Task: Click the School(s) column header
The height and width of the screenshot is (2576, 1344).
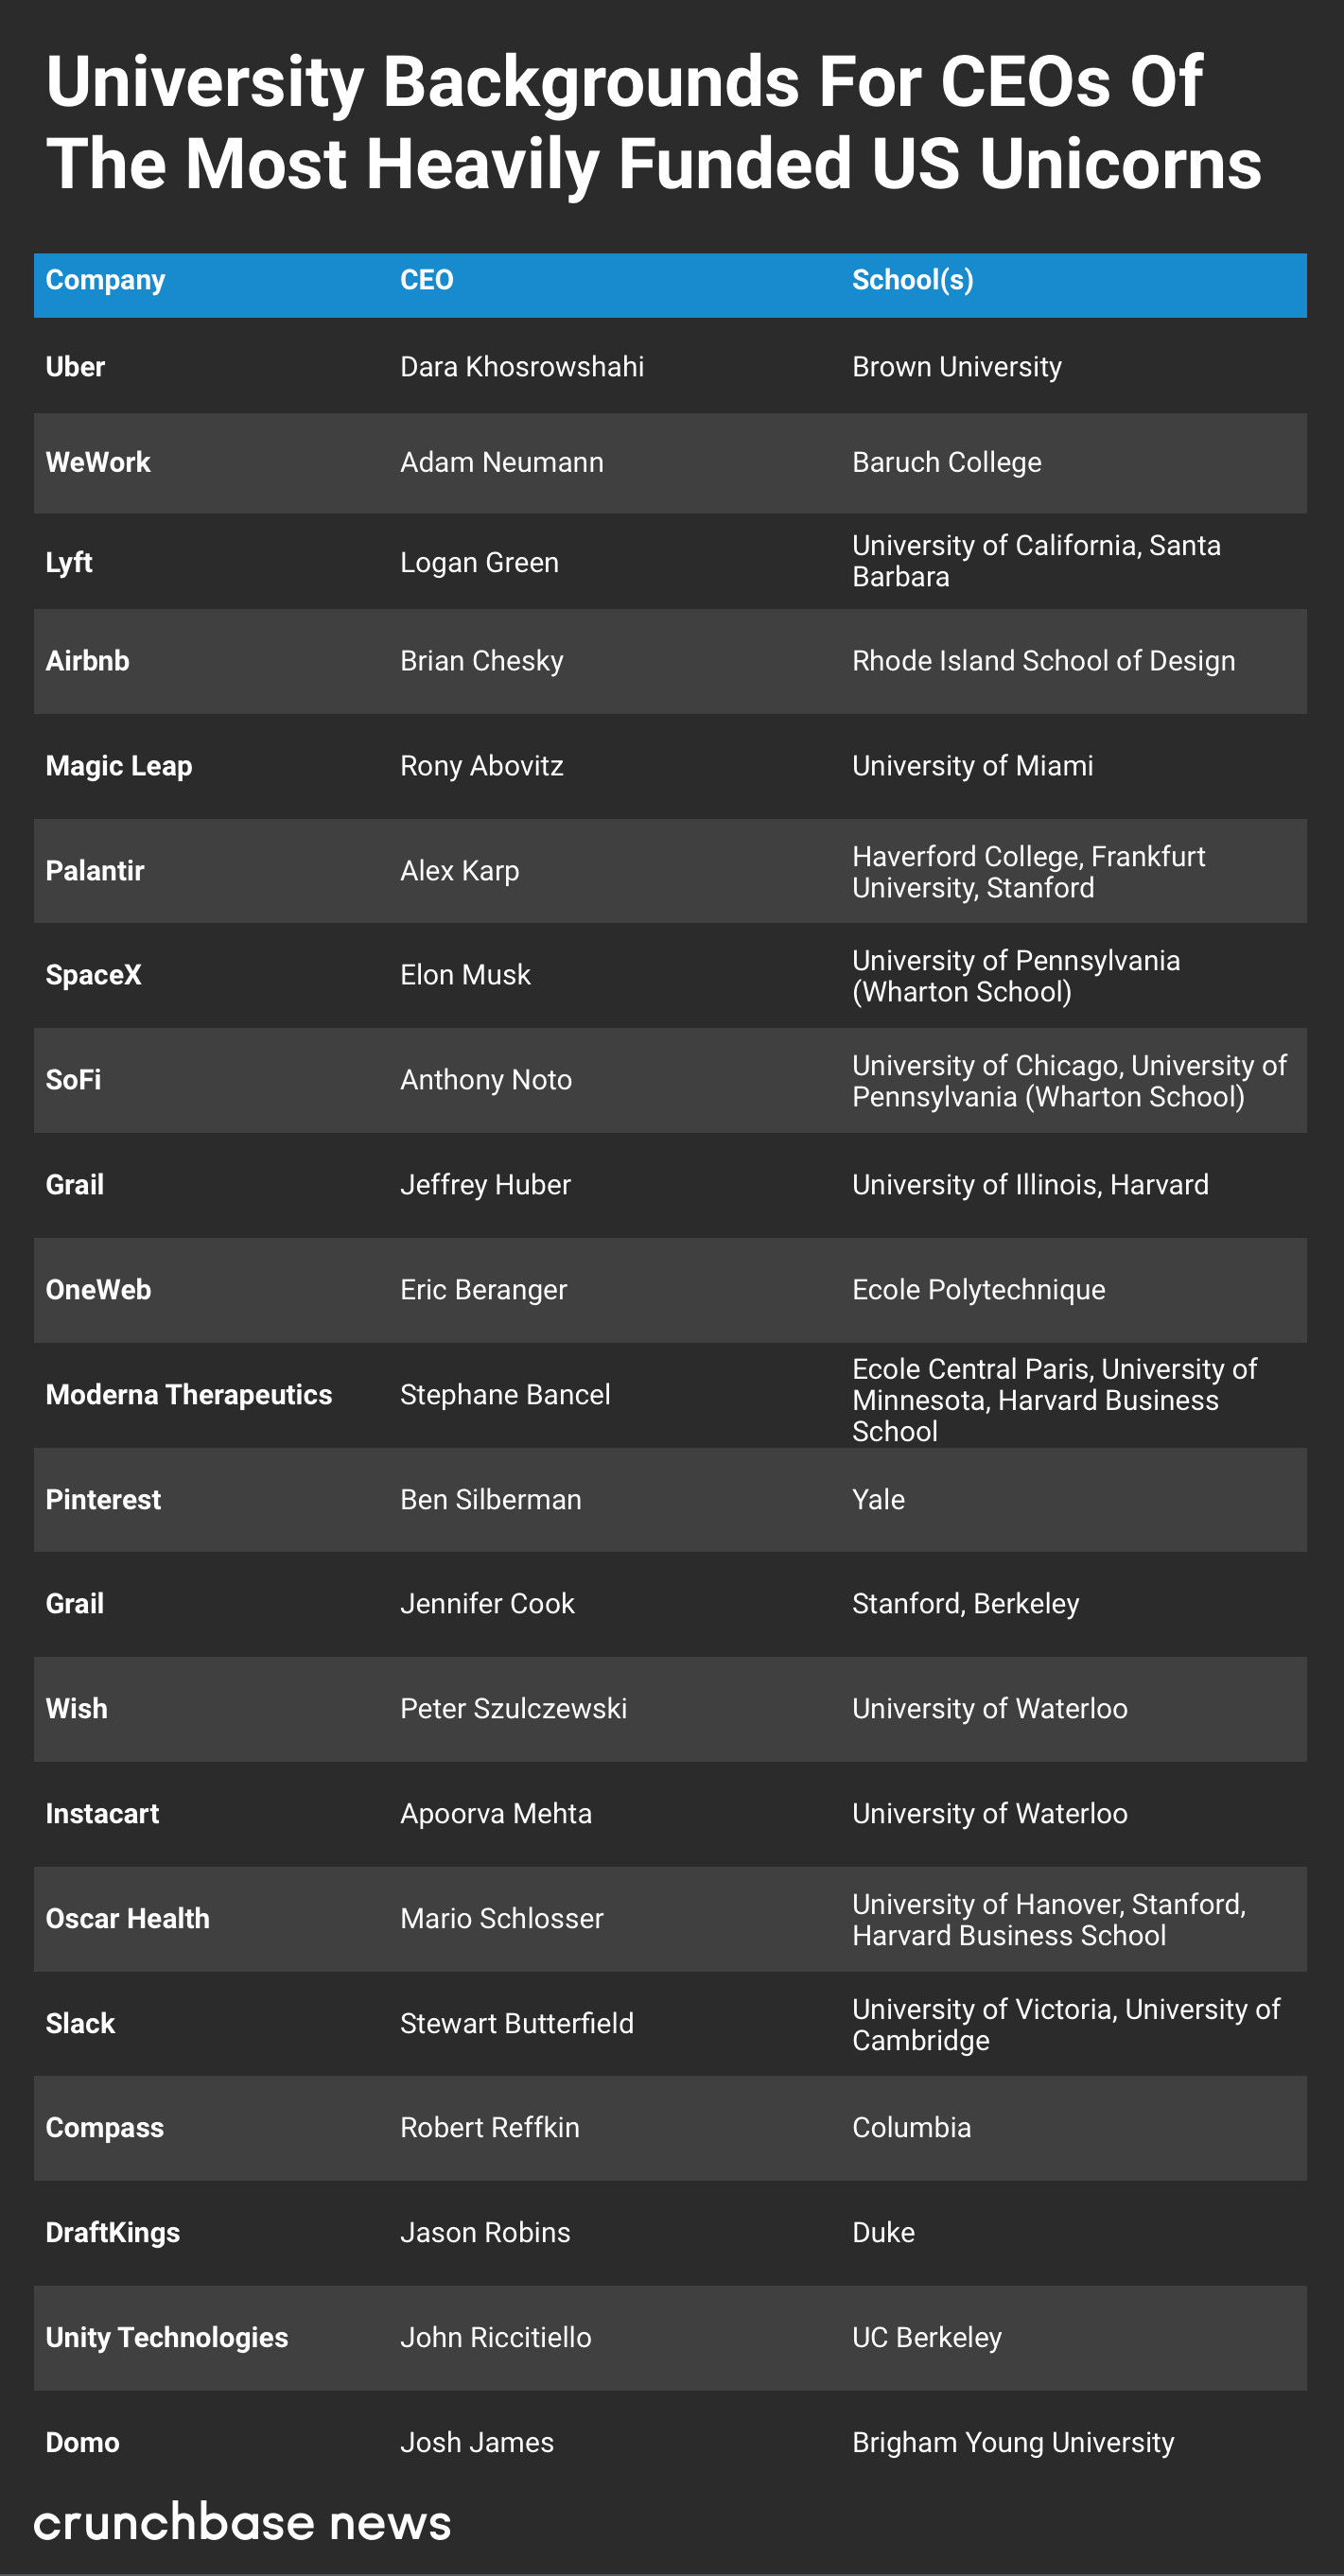Action: click(912, 280)
